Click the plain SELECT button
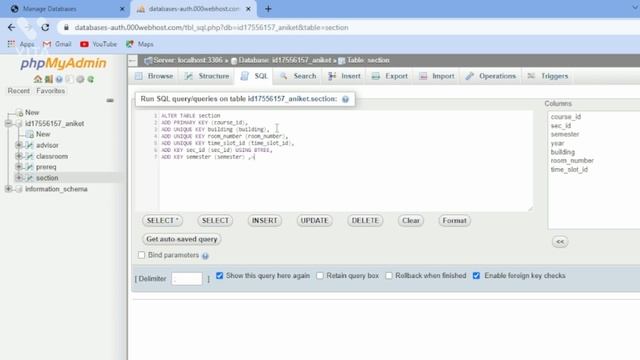The image size is (640, 360). point(215,220)
